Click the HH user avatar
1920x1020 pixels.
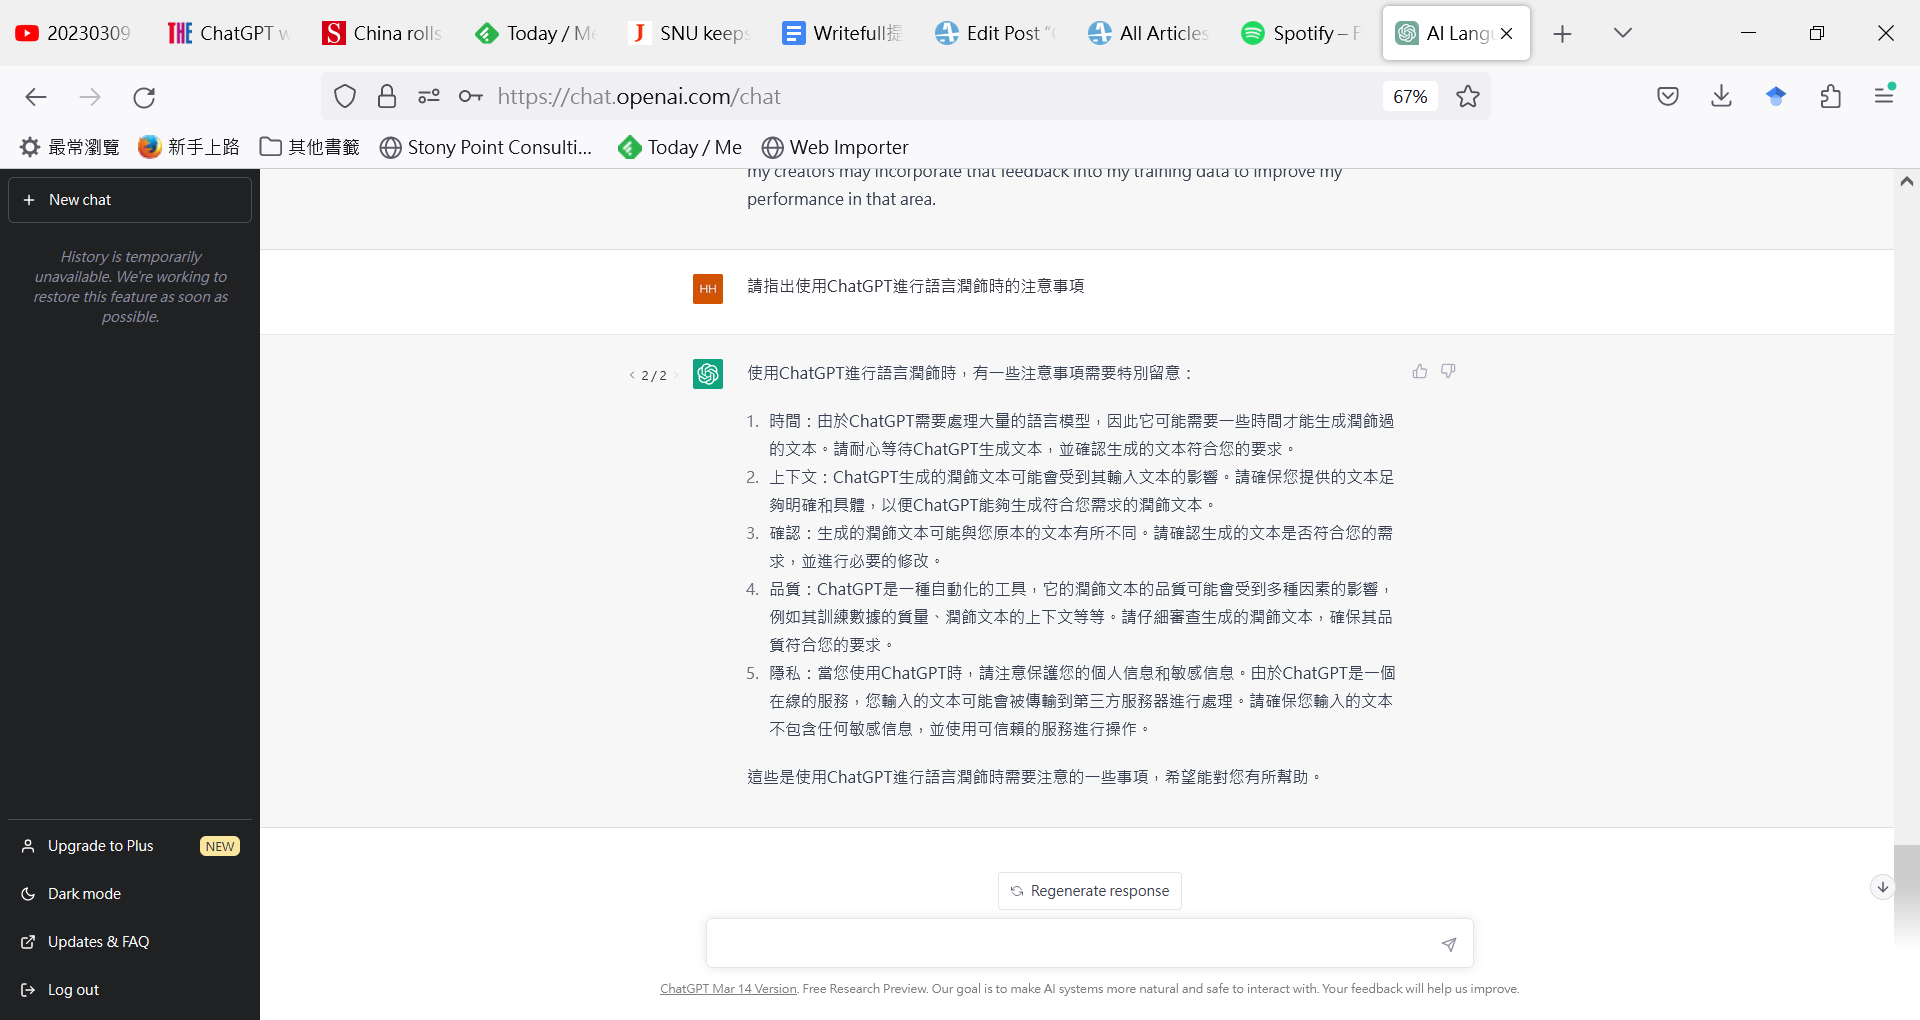coord(708,289)
